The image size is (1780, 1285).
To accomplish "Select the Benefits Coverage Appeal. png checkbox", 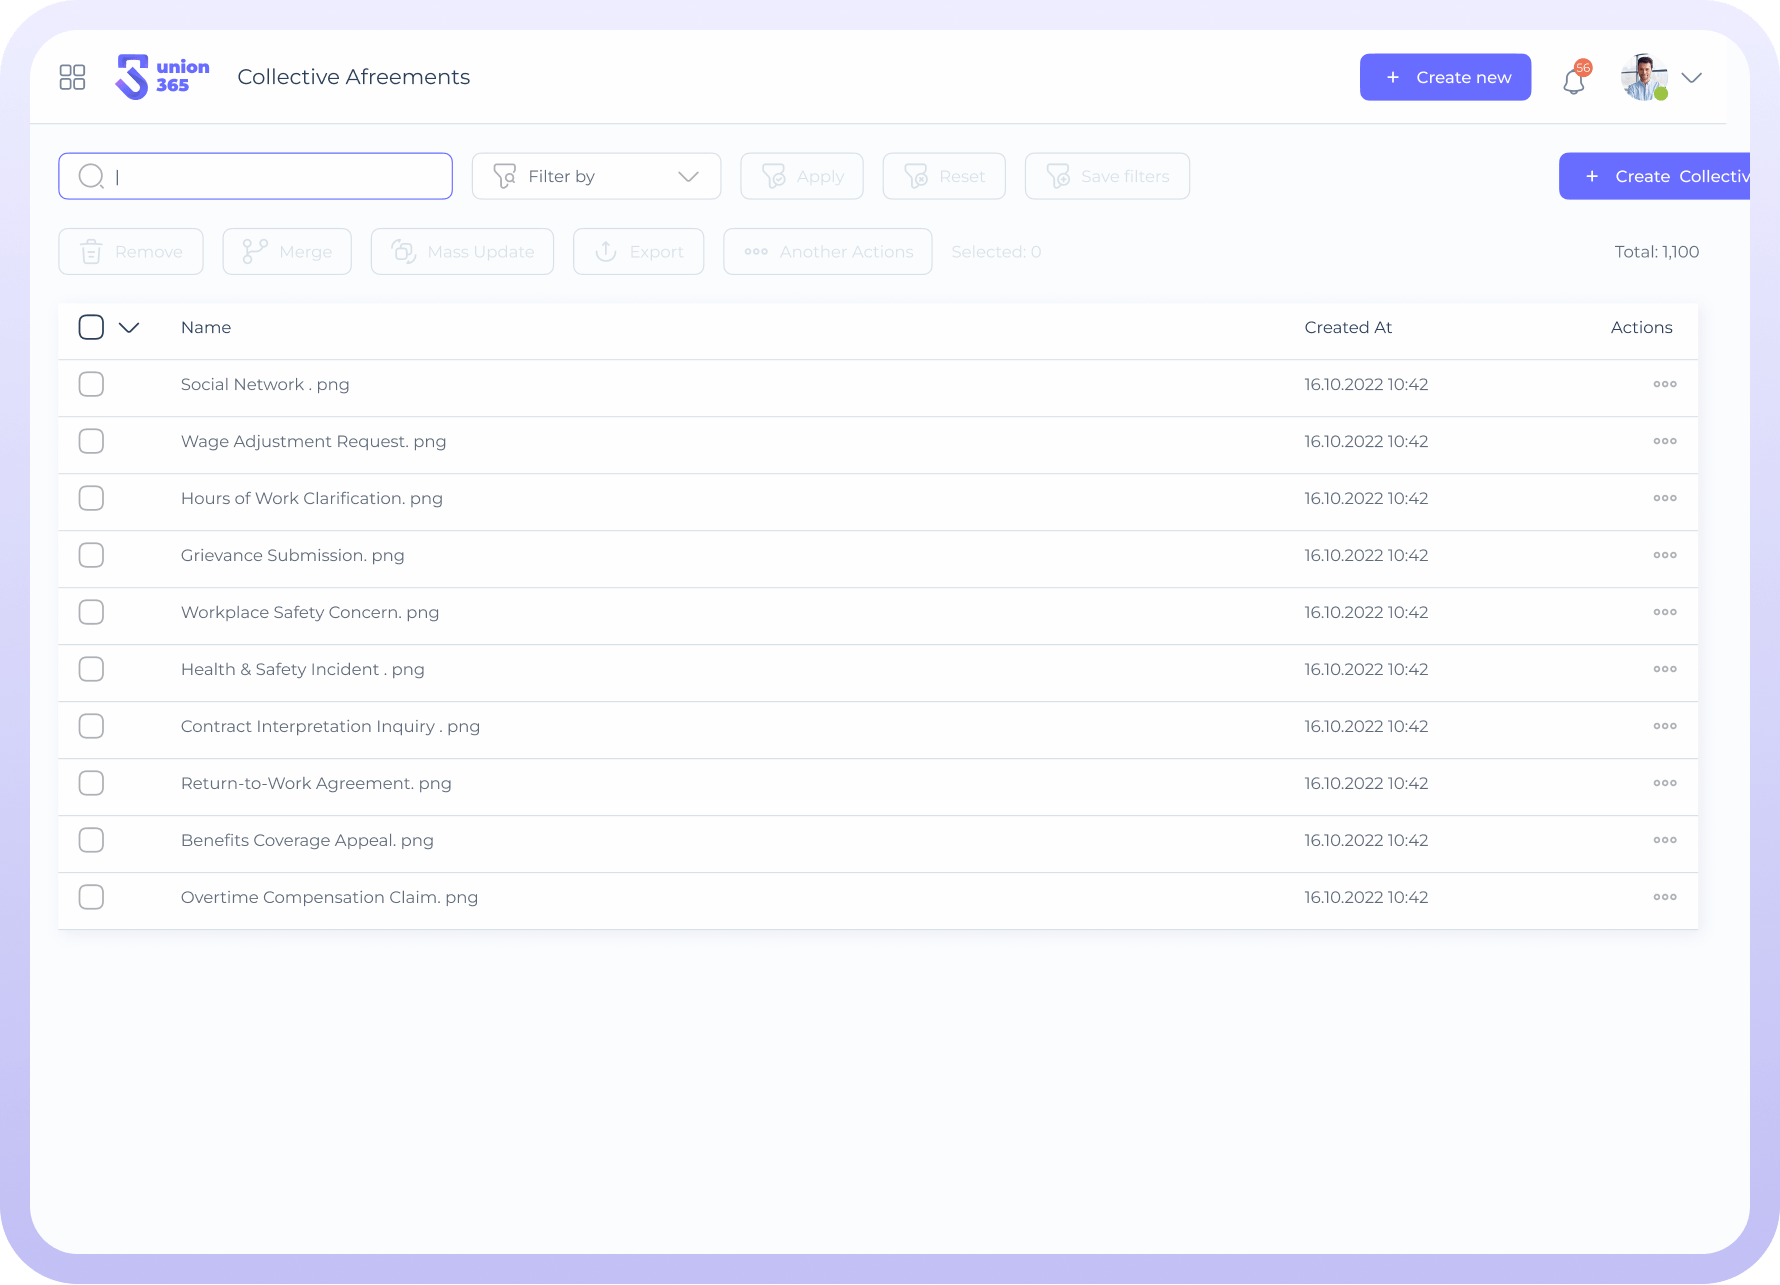I will tap(91, 840).
